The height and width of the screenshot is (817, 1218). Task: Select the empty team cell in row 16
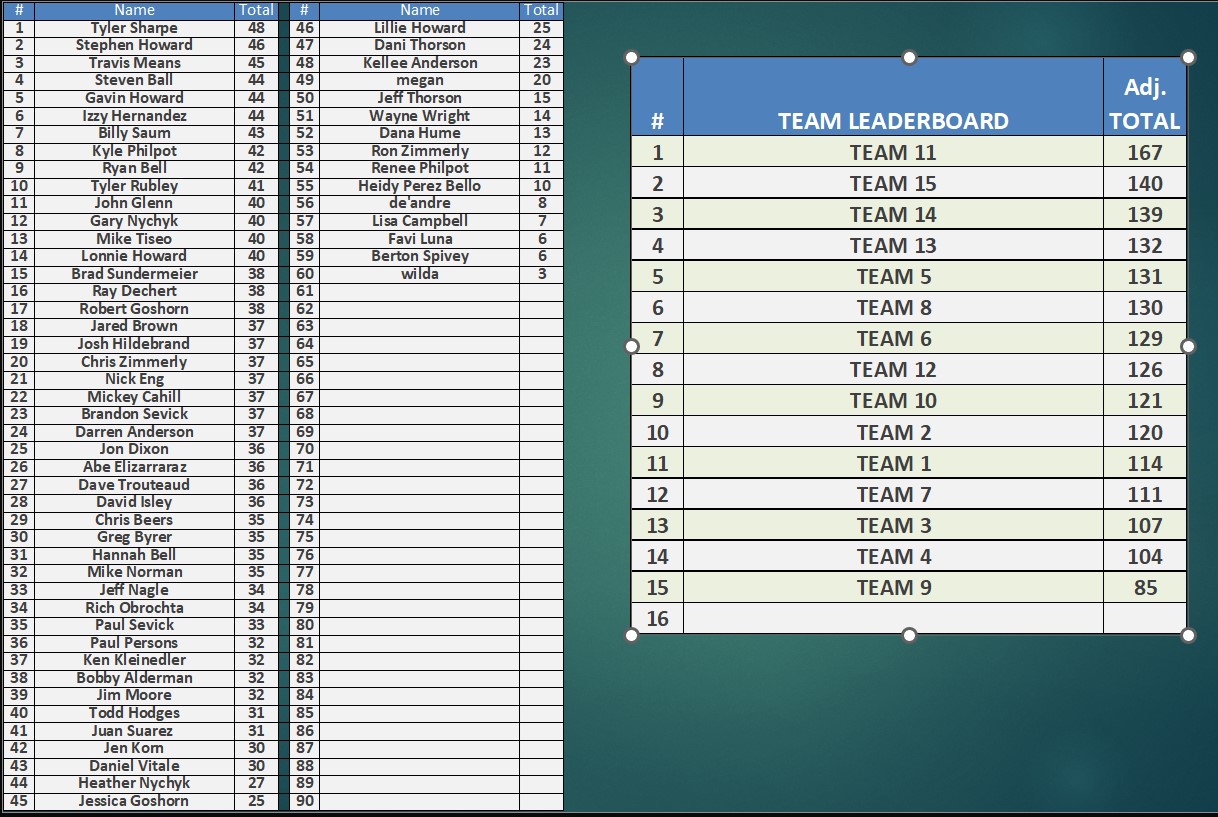(x=893, y=618)
